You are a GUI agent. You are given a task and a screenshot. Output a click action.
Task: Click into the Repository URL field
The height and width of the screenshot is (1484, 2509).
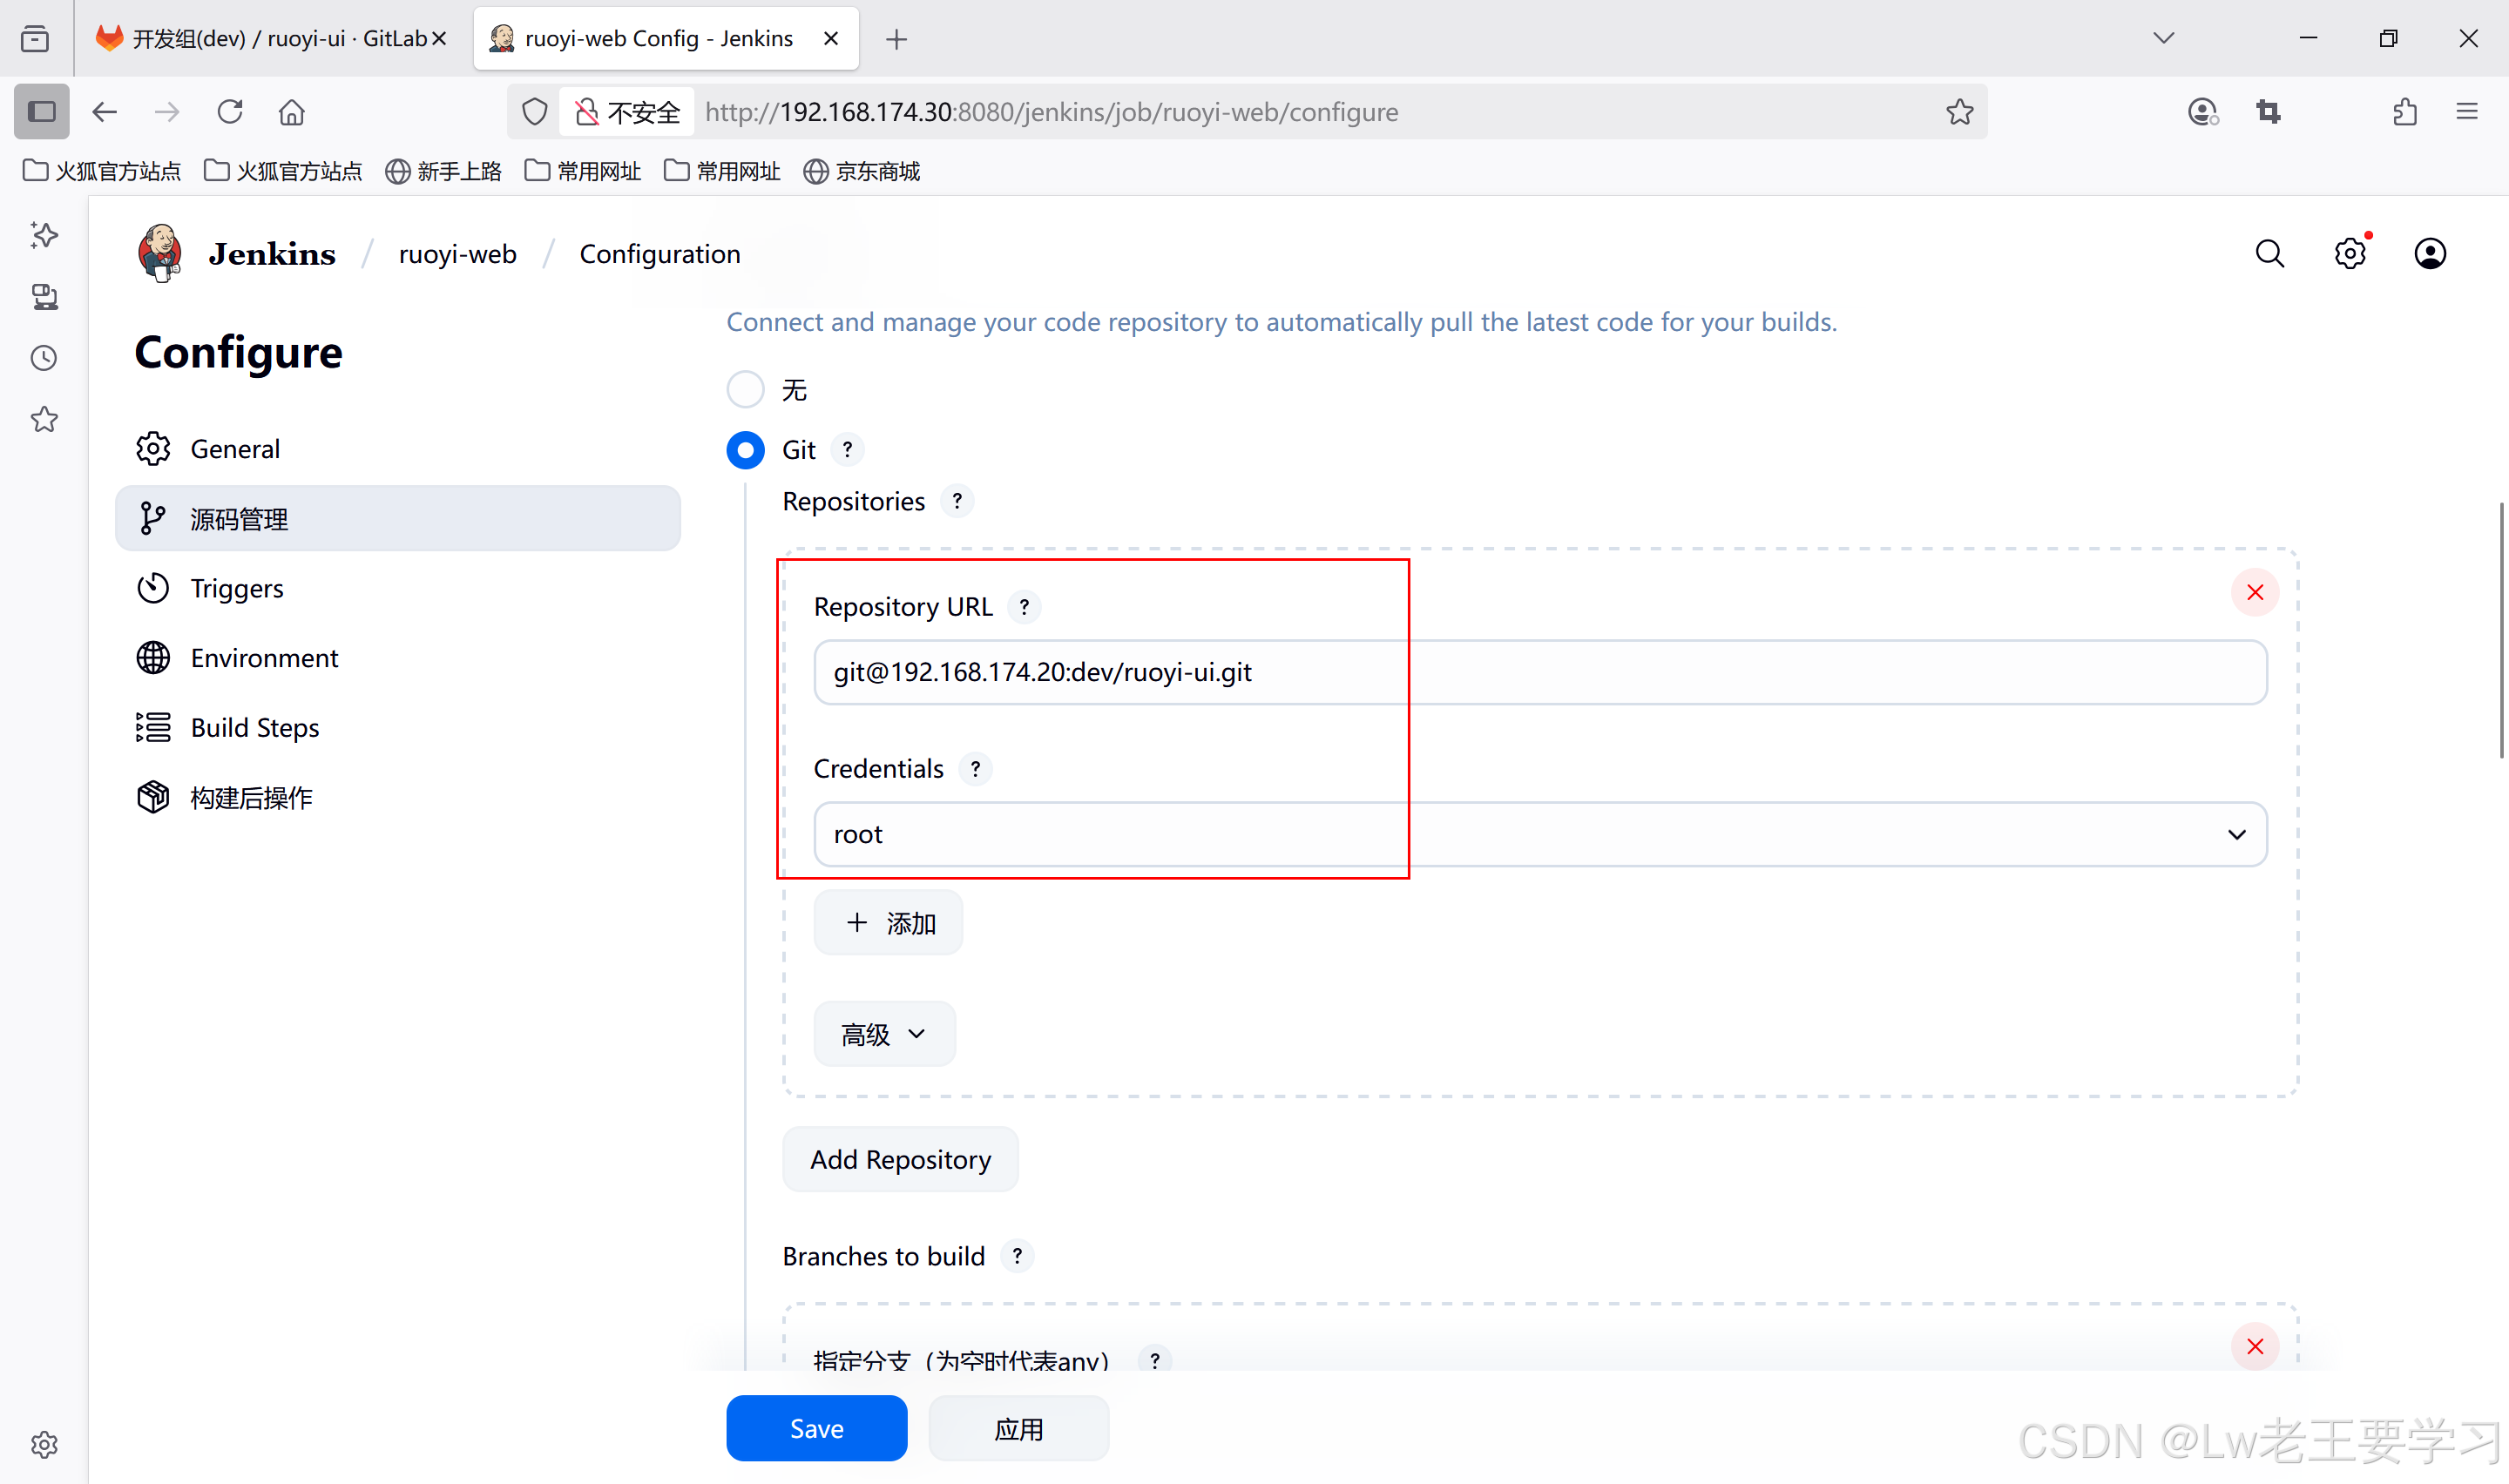coord(1539,672)
